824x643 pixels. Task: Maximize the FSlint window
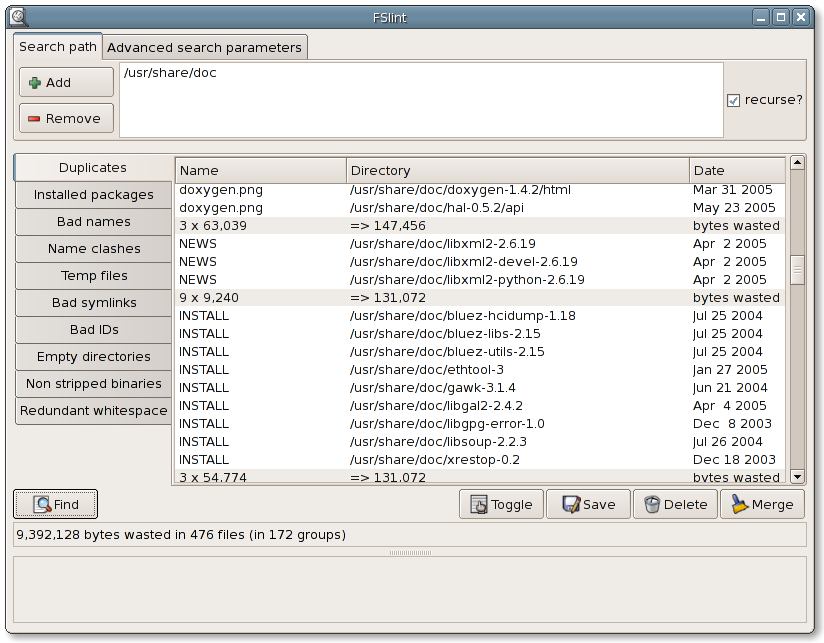coord(781,17)
